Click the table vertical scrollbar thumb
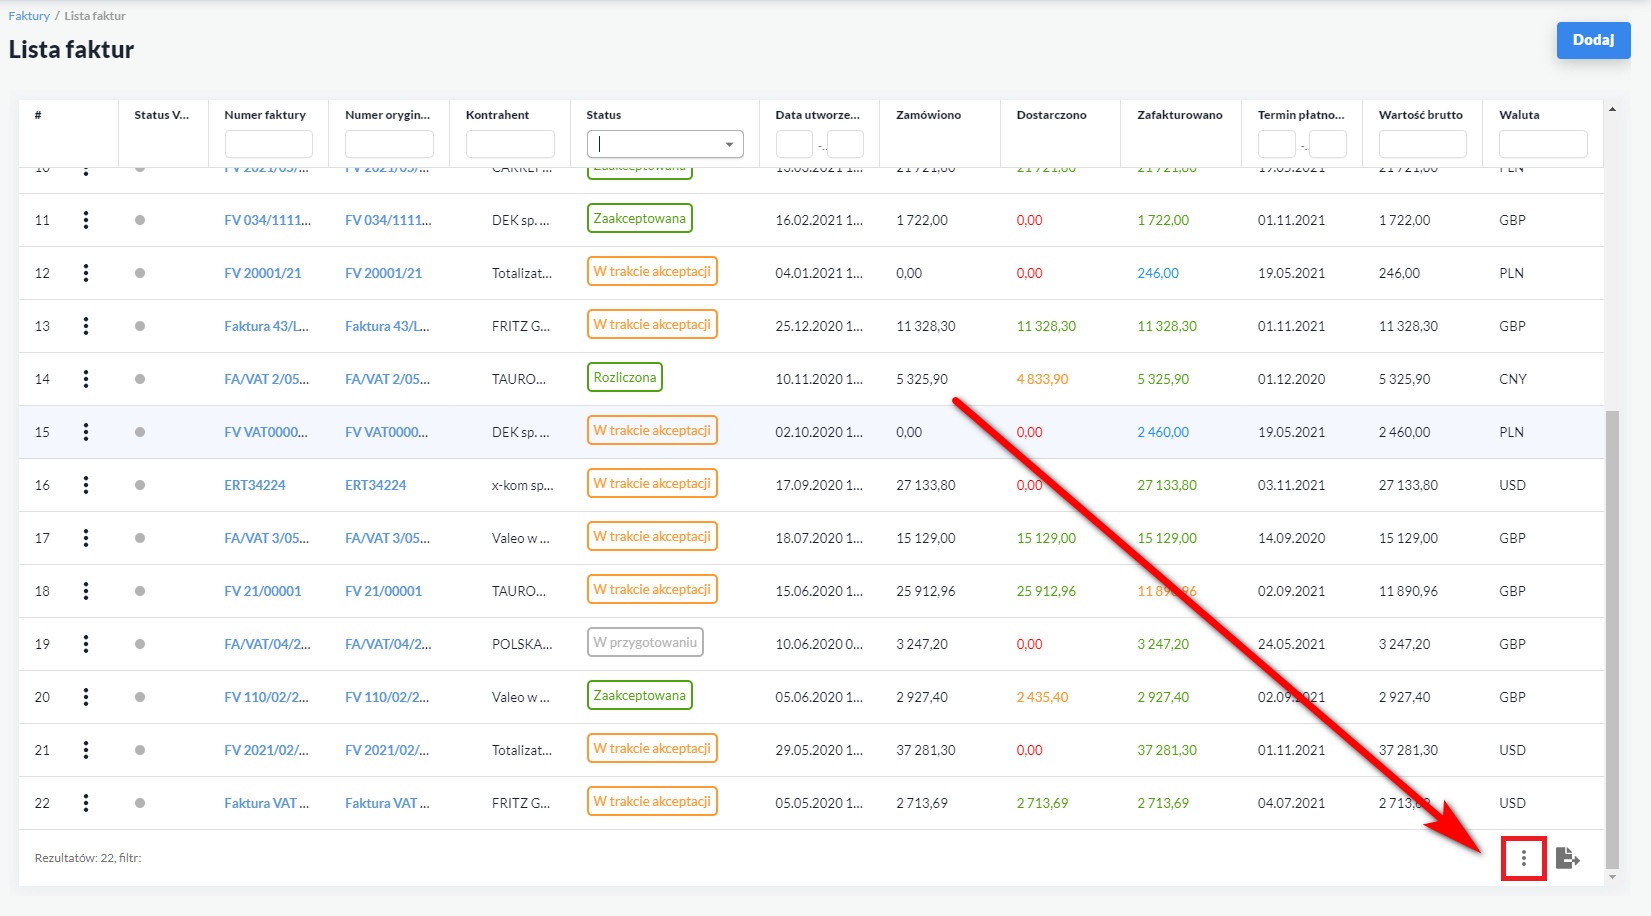 click(1611, 638)
